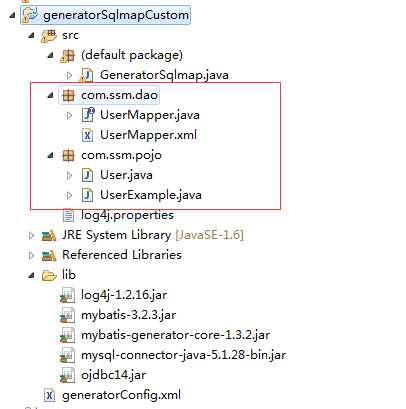Select the com.ssm.dao package label
Viewport: 406px width, 409px height.
point(119,95)
